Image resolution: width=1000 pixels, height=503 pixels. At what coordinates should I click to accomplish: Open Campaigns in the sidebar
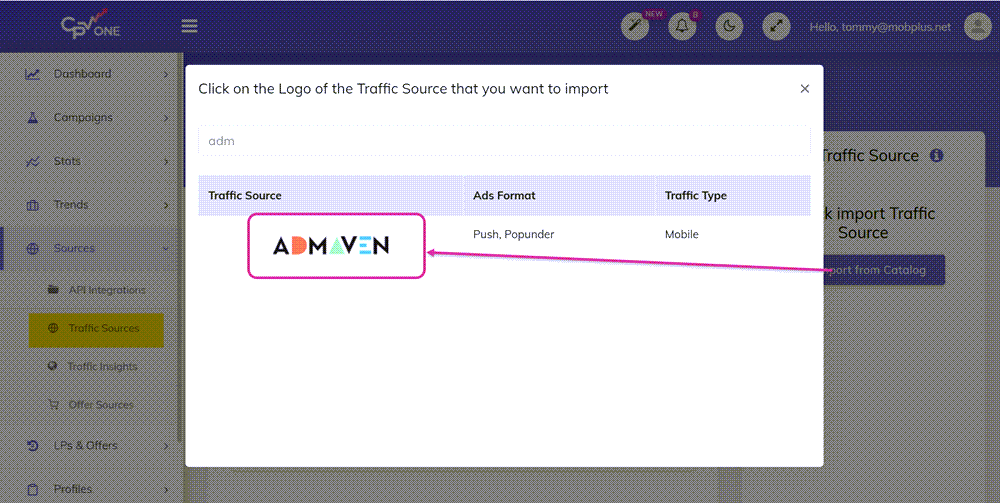point(83,117)
